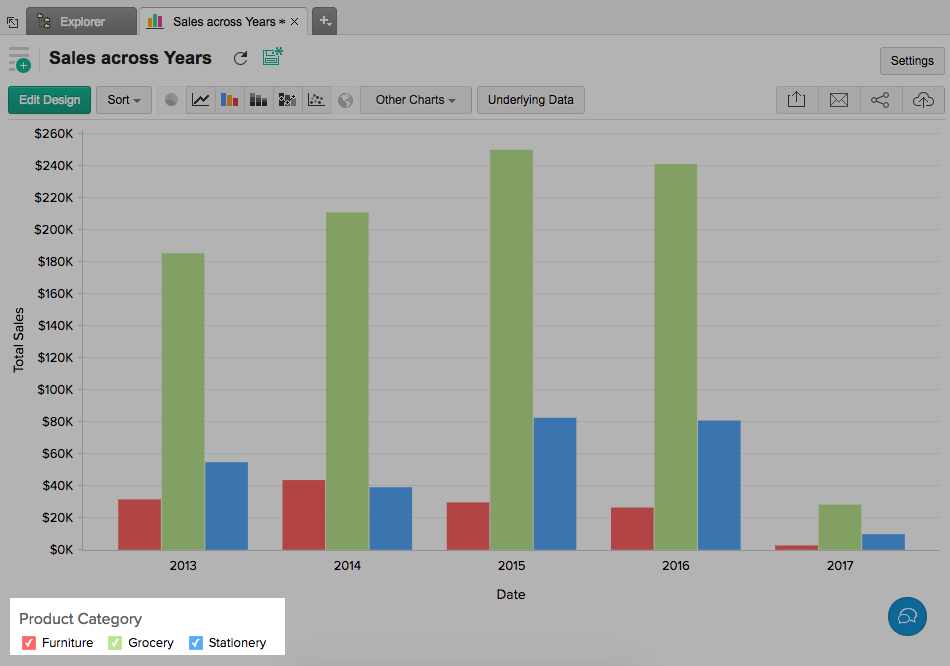Click the Edit Design button
This screenshot has width=950, height=666.
(x=49, y=100)
